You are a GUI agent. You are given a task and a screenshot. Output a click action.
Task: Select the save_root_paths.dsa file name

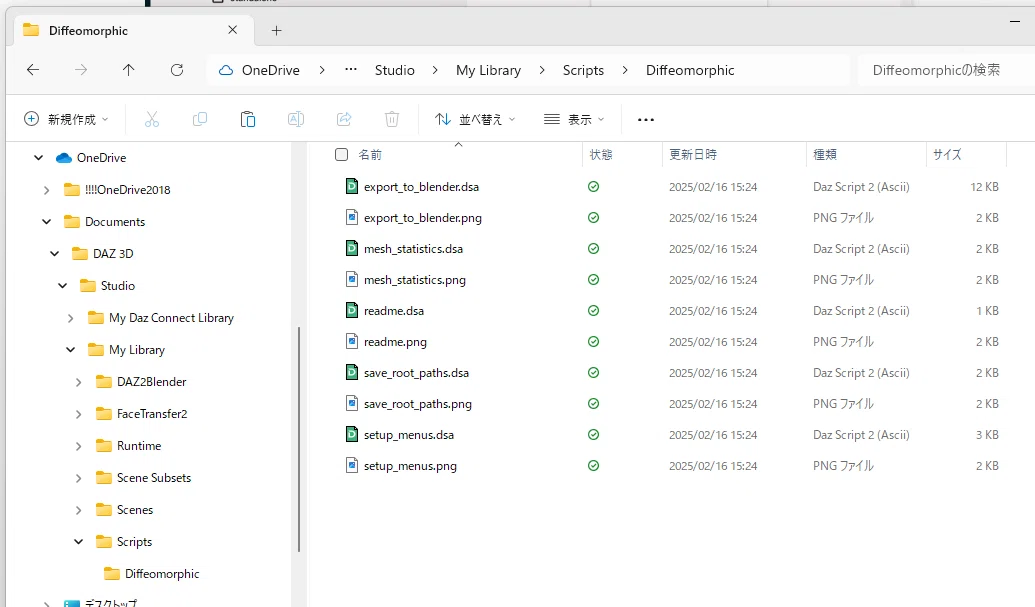[x=417, y=373]
